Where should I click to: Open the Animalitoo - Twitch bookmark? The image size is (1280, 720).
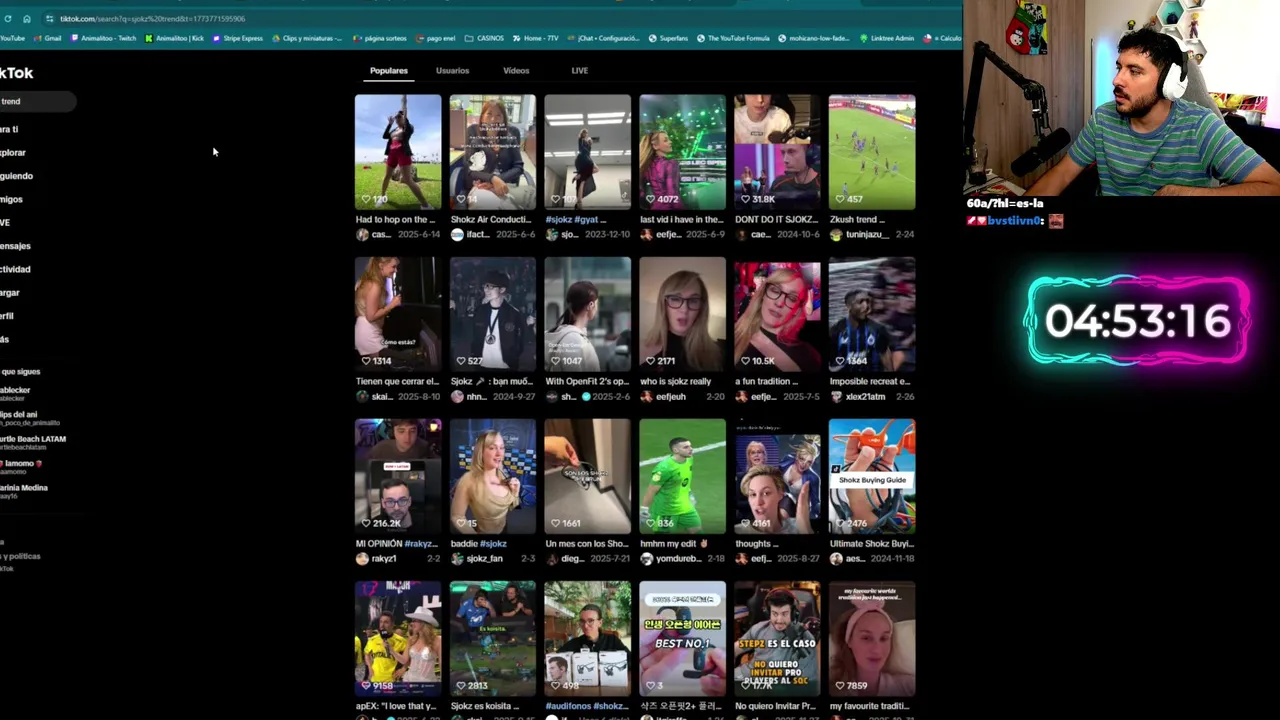(x=103, y=38)
